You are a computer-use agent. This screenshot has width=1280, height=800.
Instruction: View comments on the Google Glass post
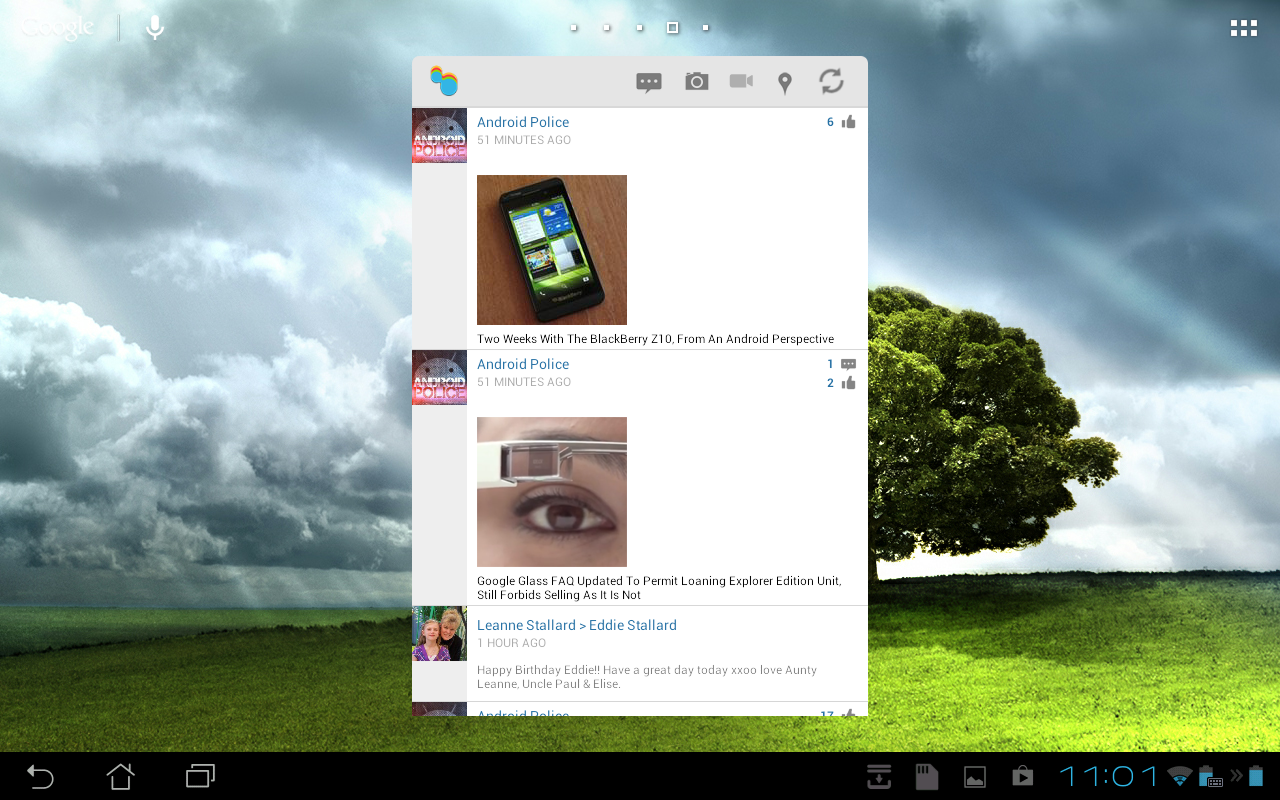coord(848,364)
